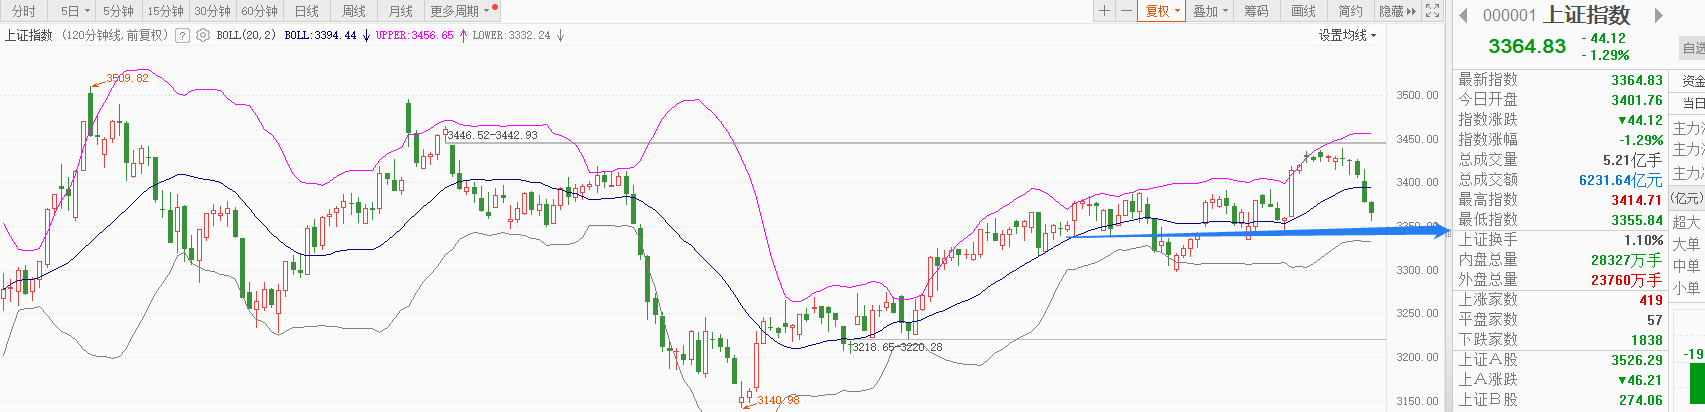
Task: Click 内盘总量 value 28327万手
Action: click(x=1626, y=260)
